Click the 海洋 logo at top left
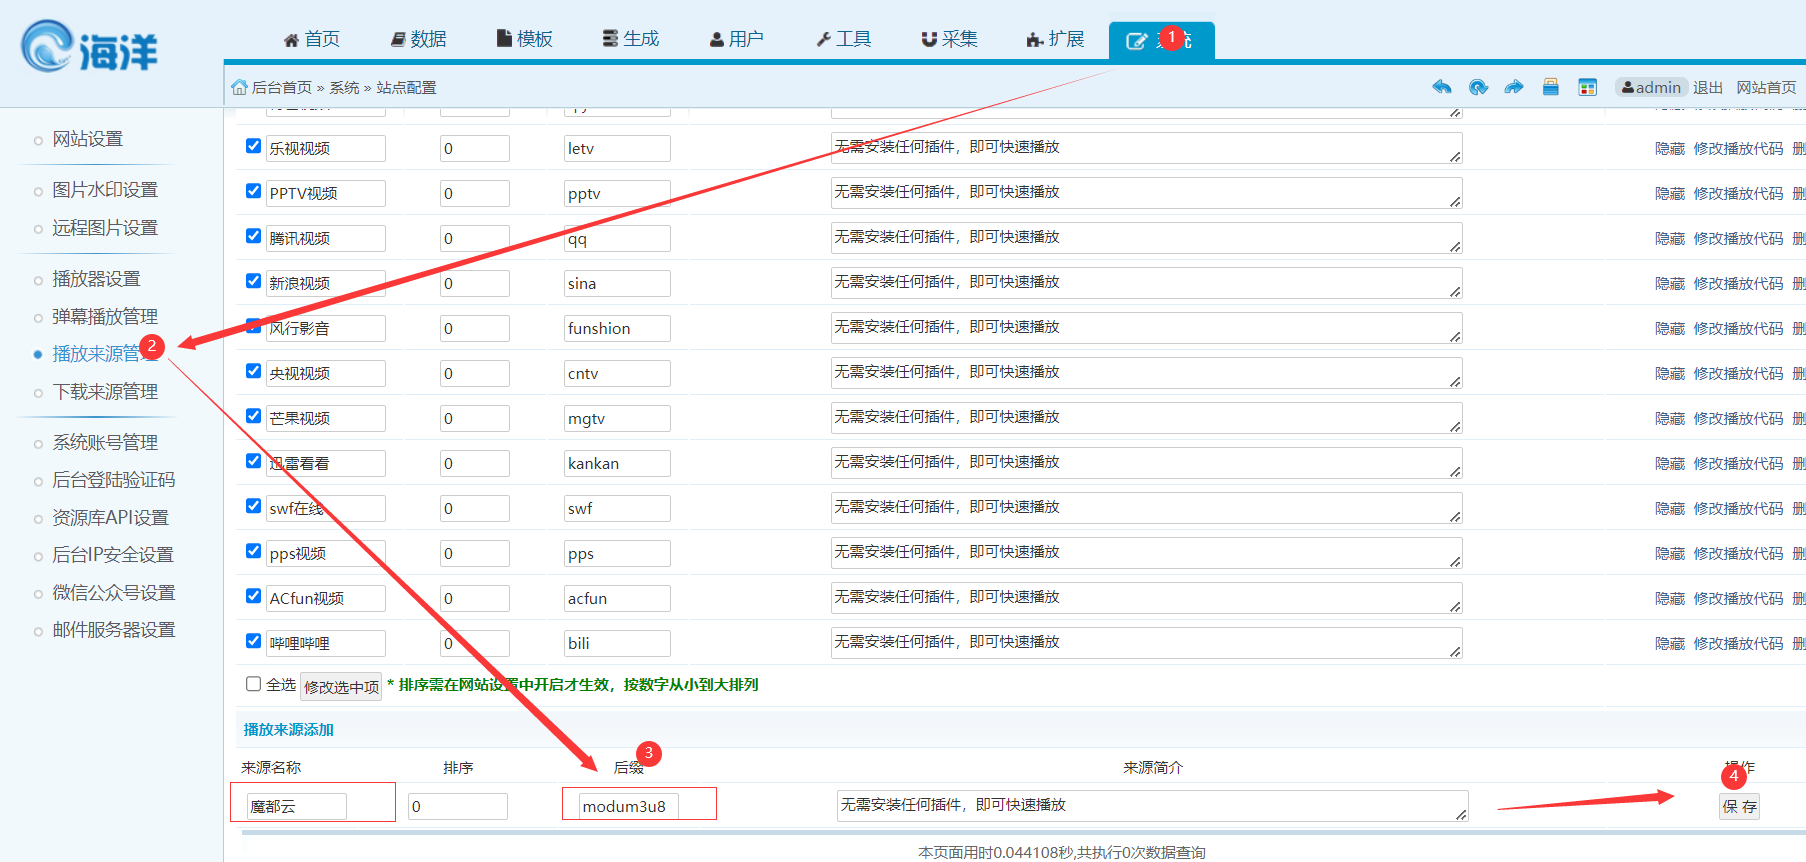 [90, 47]
